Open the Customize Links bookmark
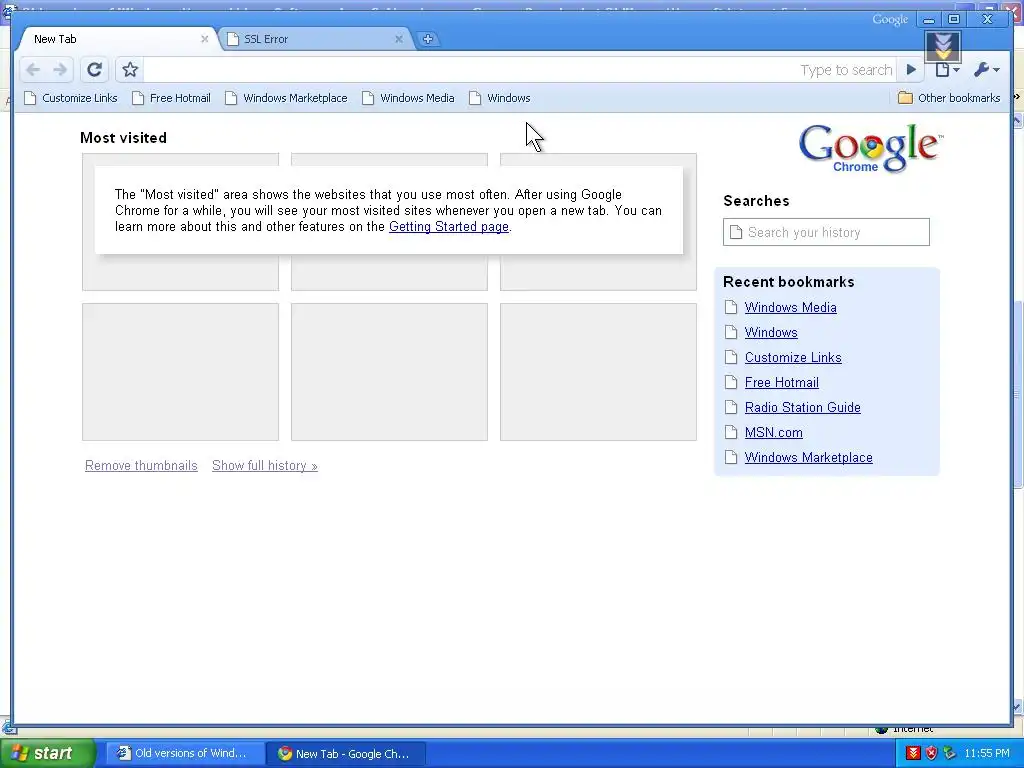Screen dimensions: 1024x768 point(71,98)
